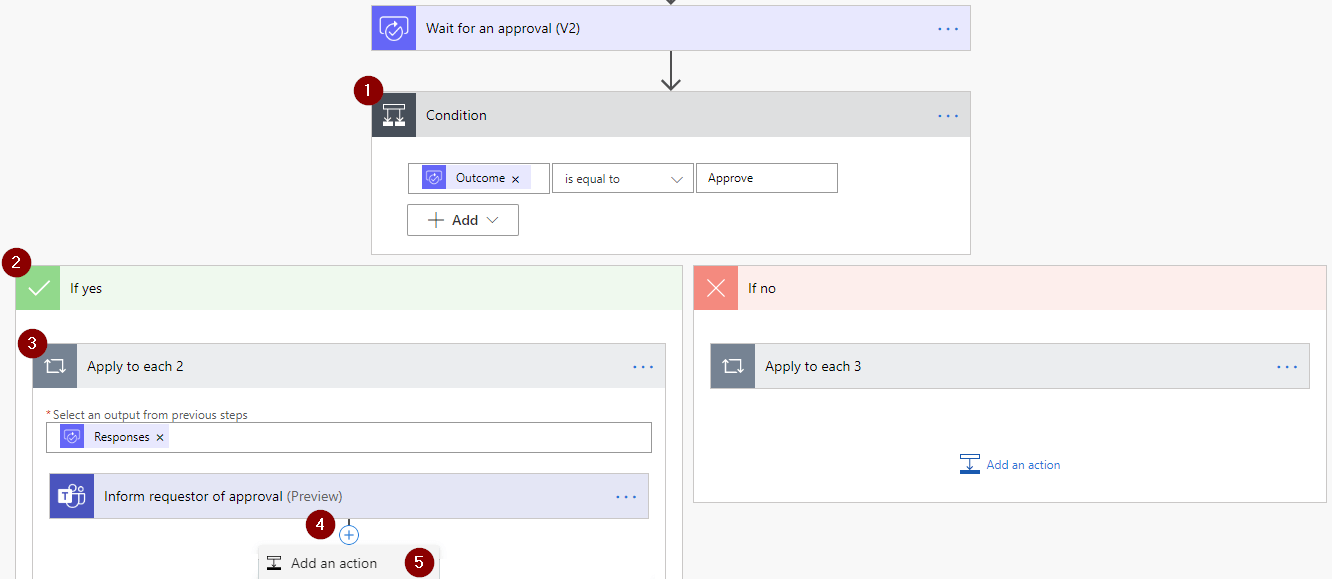This screenshot has height=579, width=1332.
Task: Click the approvals icon on Wait for an approval
Action: click(x=393, y=27)
